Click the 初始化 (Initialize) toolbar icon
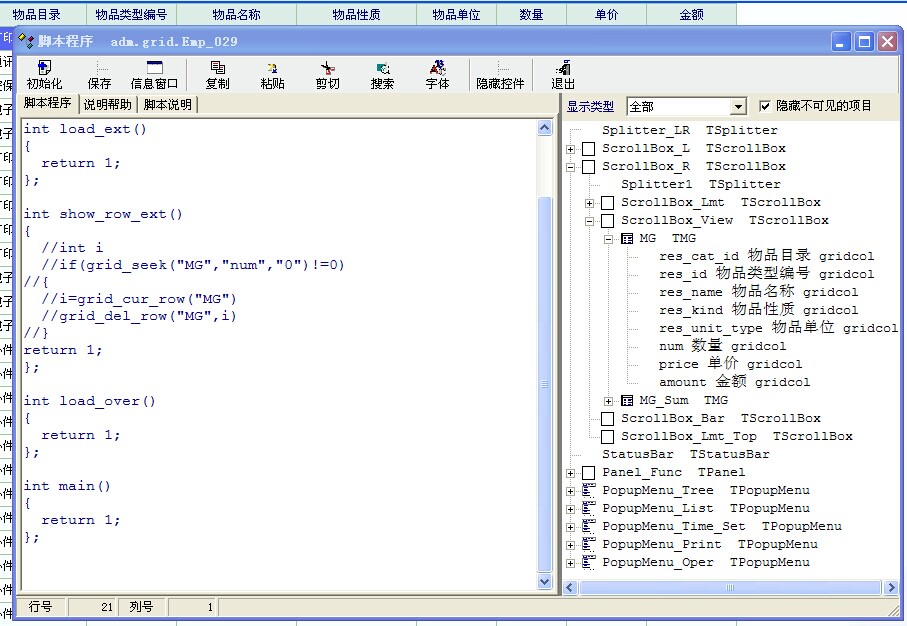 coord(44,75)
